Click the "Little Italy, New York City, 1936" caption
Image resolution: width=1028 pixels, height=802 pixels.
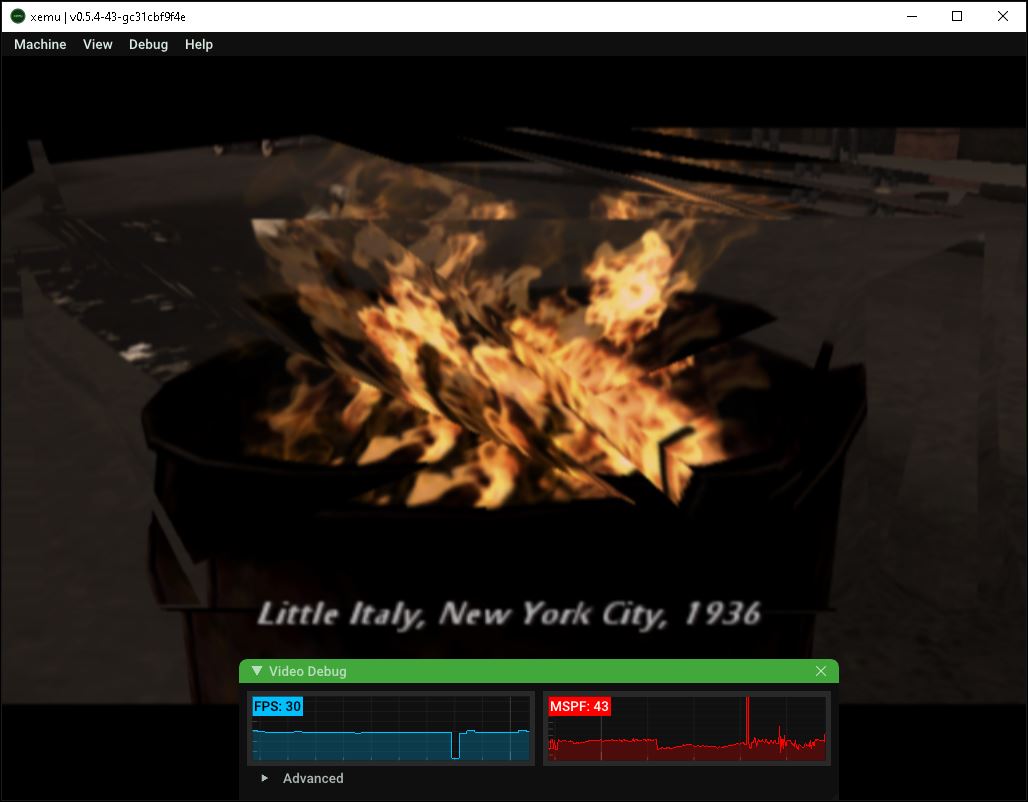click(x=509, y=614)
